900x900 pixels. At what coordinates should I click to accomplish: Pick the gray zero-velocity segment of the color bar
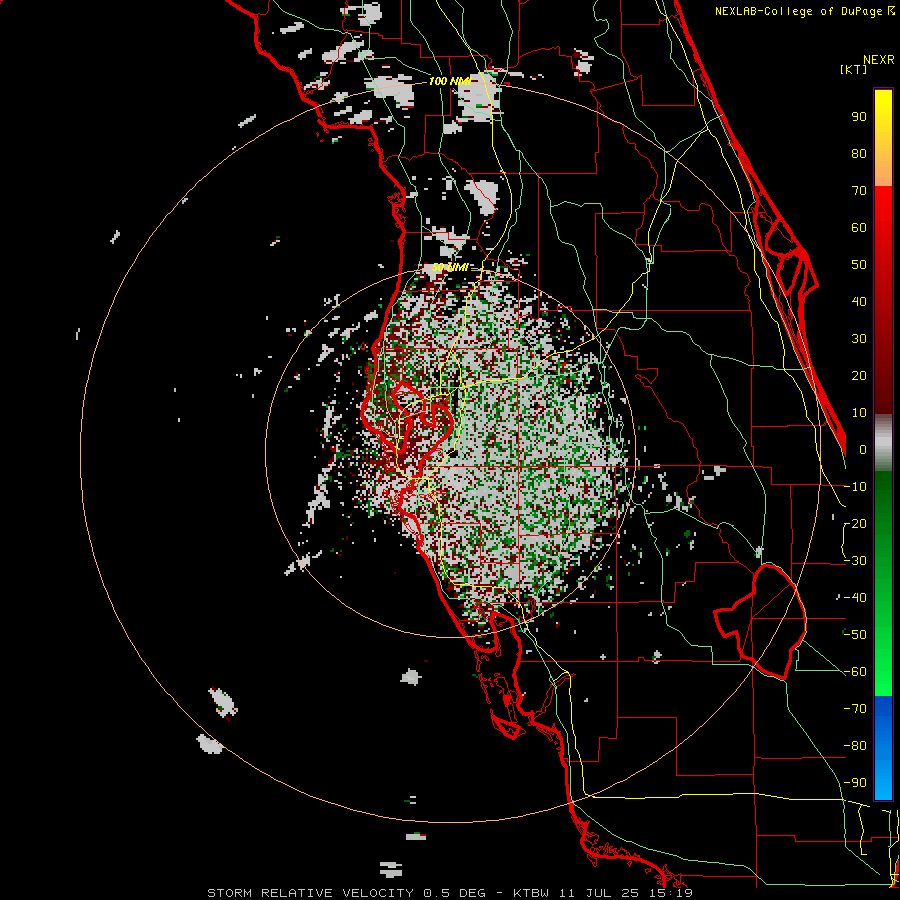(883, 443)
